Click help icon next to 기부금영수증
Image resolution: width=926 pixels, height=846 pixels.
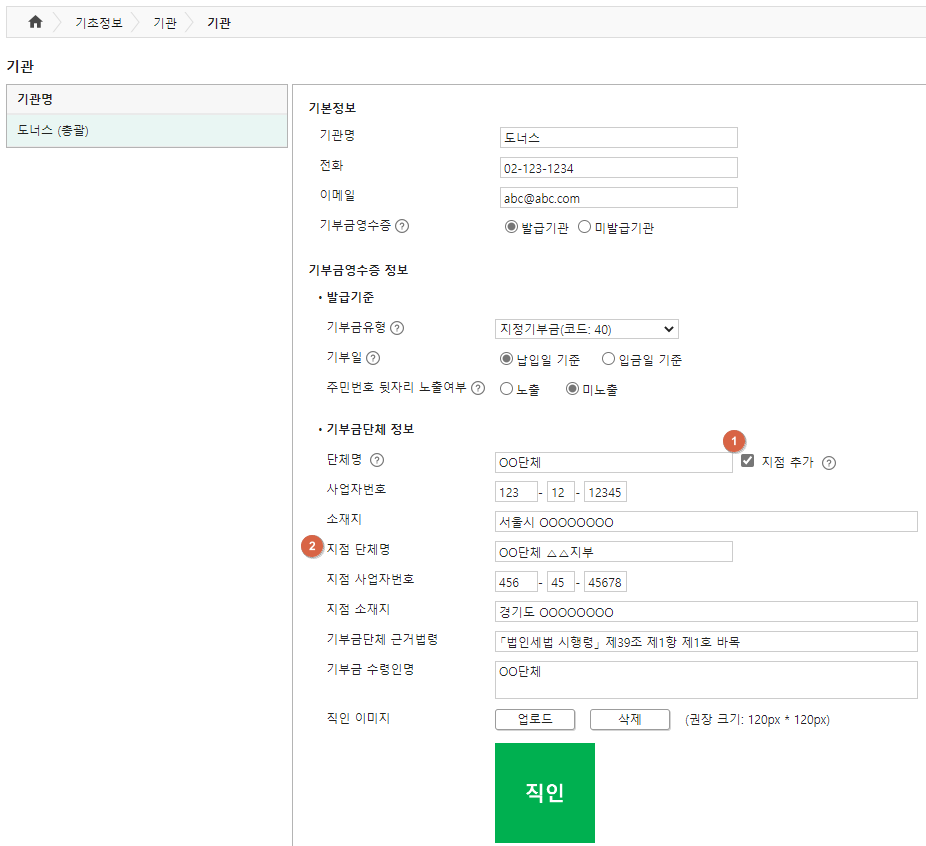pyautogui.click(x=402, y=226)
